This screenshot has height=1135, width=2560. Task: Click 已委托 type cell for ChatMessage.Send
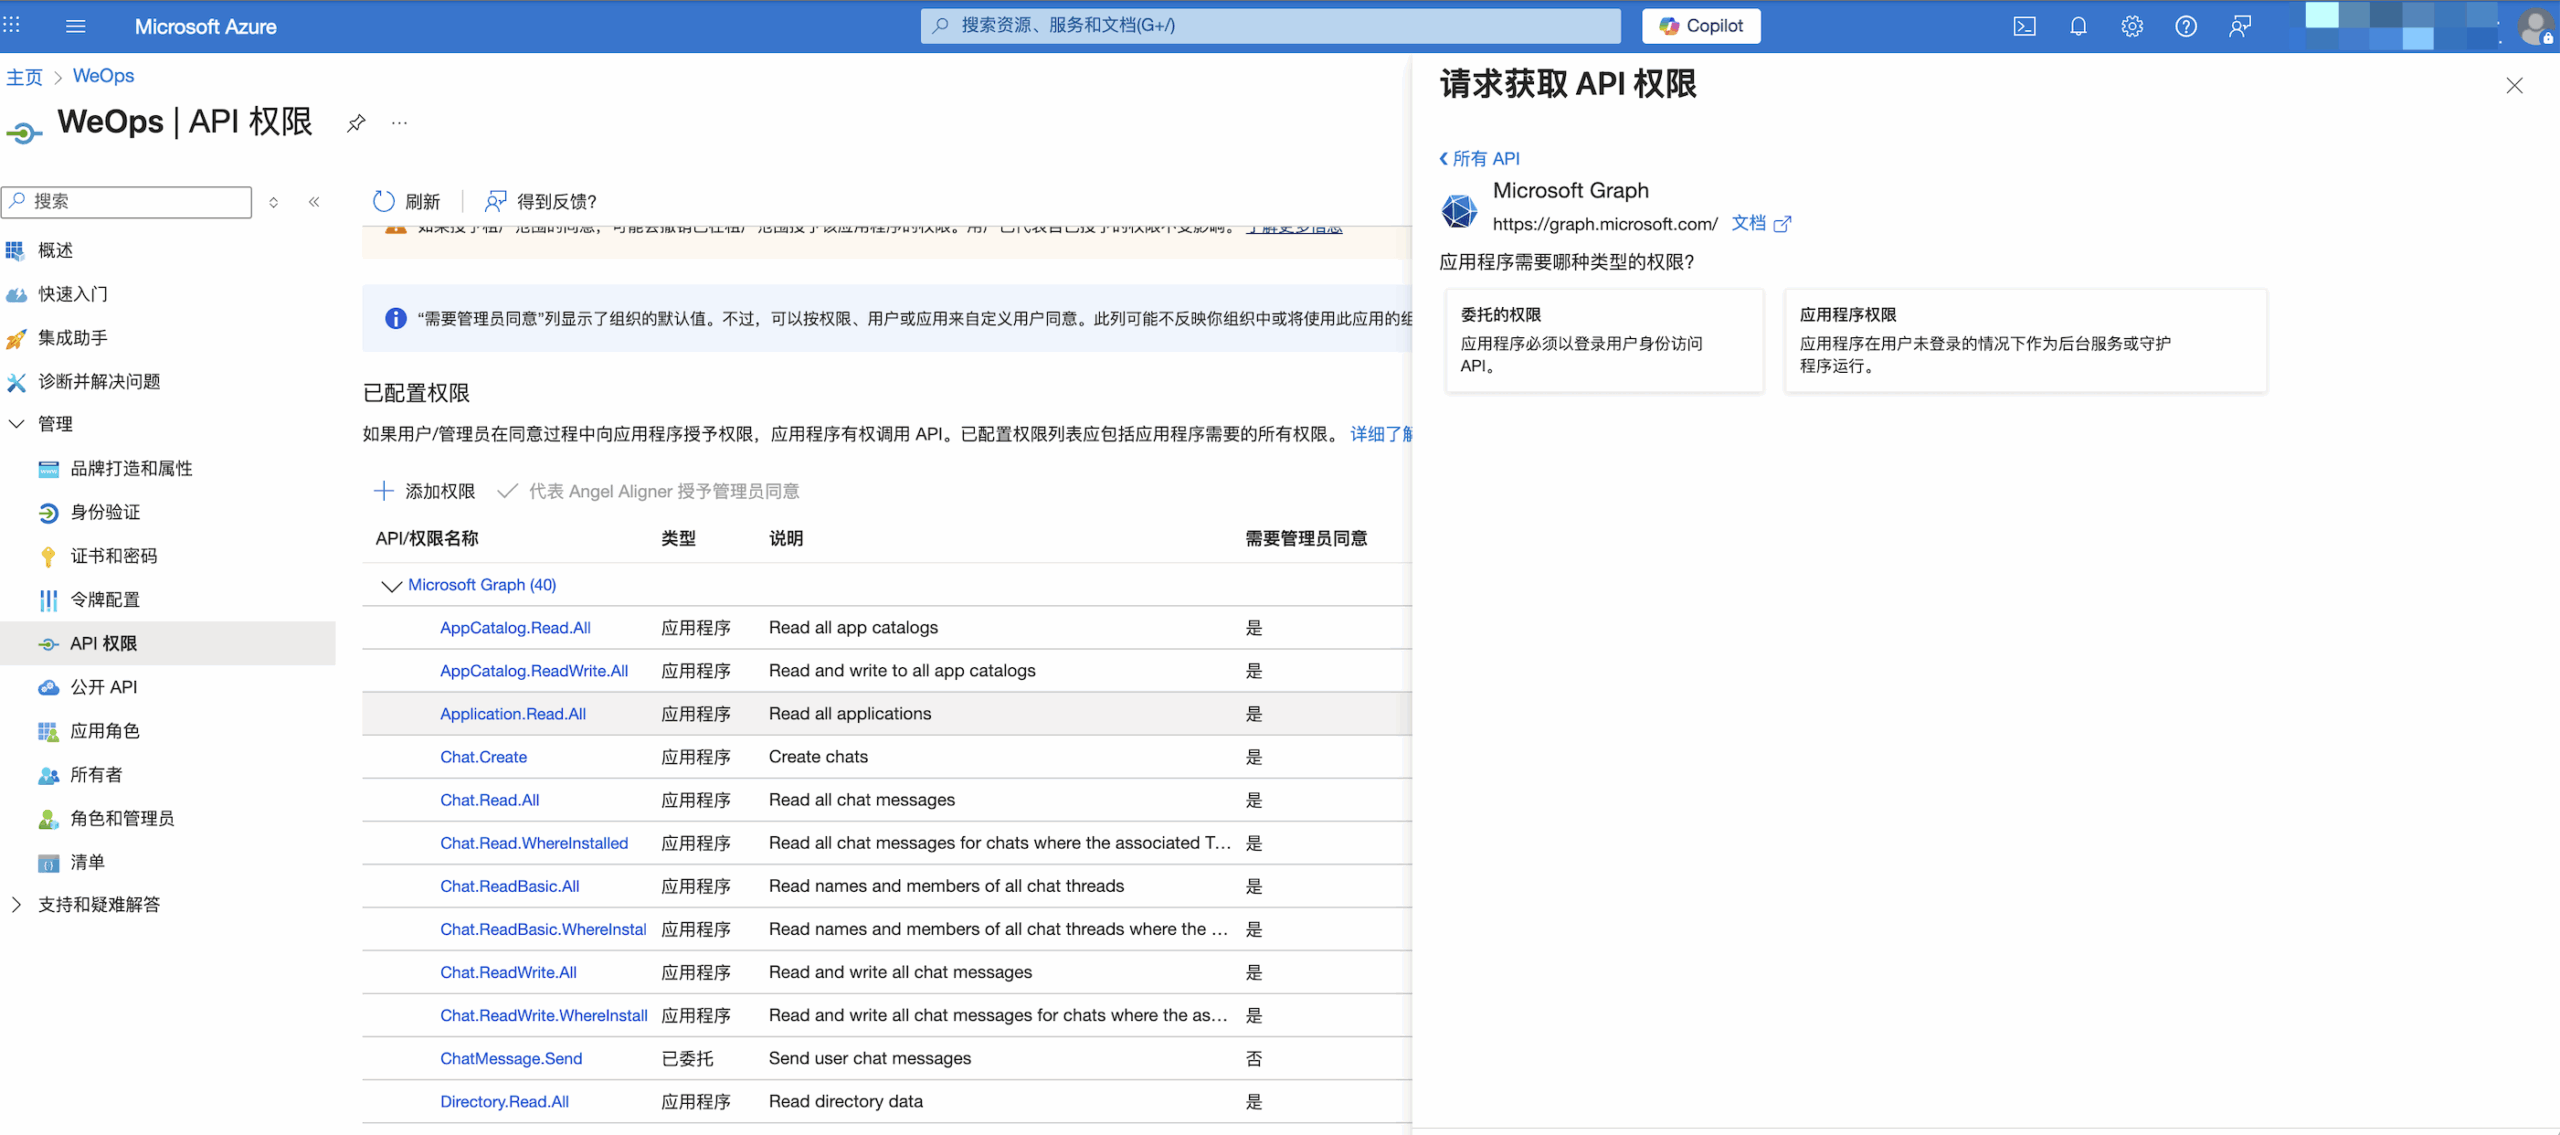click(x=687, y=1058)
